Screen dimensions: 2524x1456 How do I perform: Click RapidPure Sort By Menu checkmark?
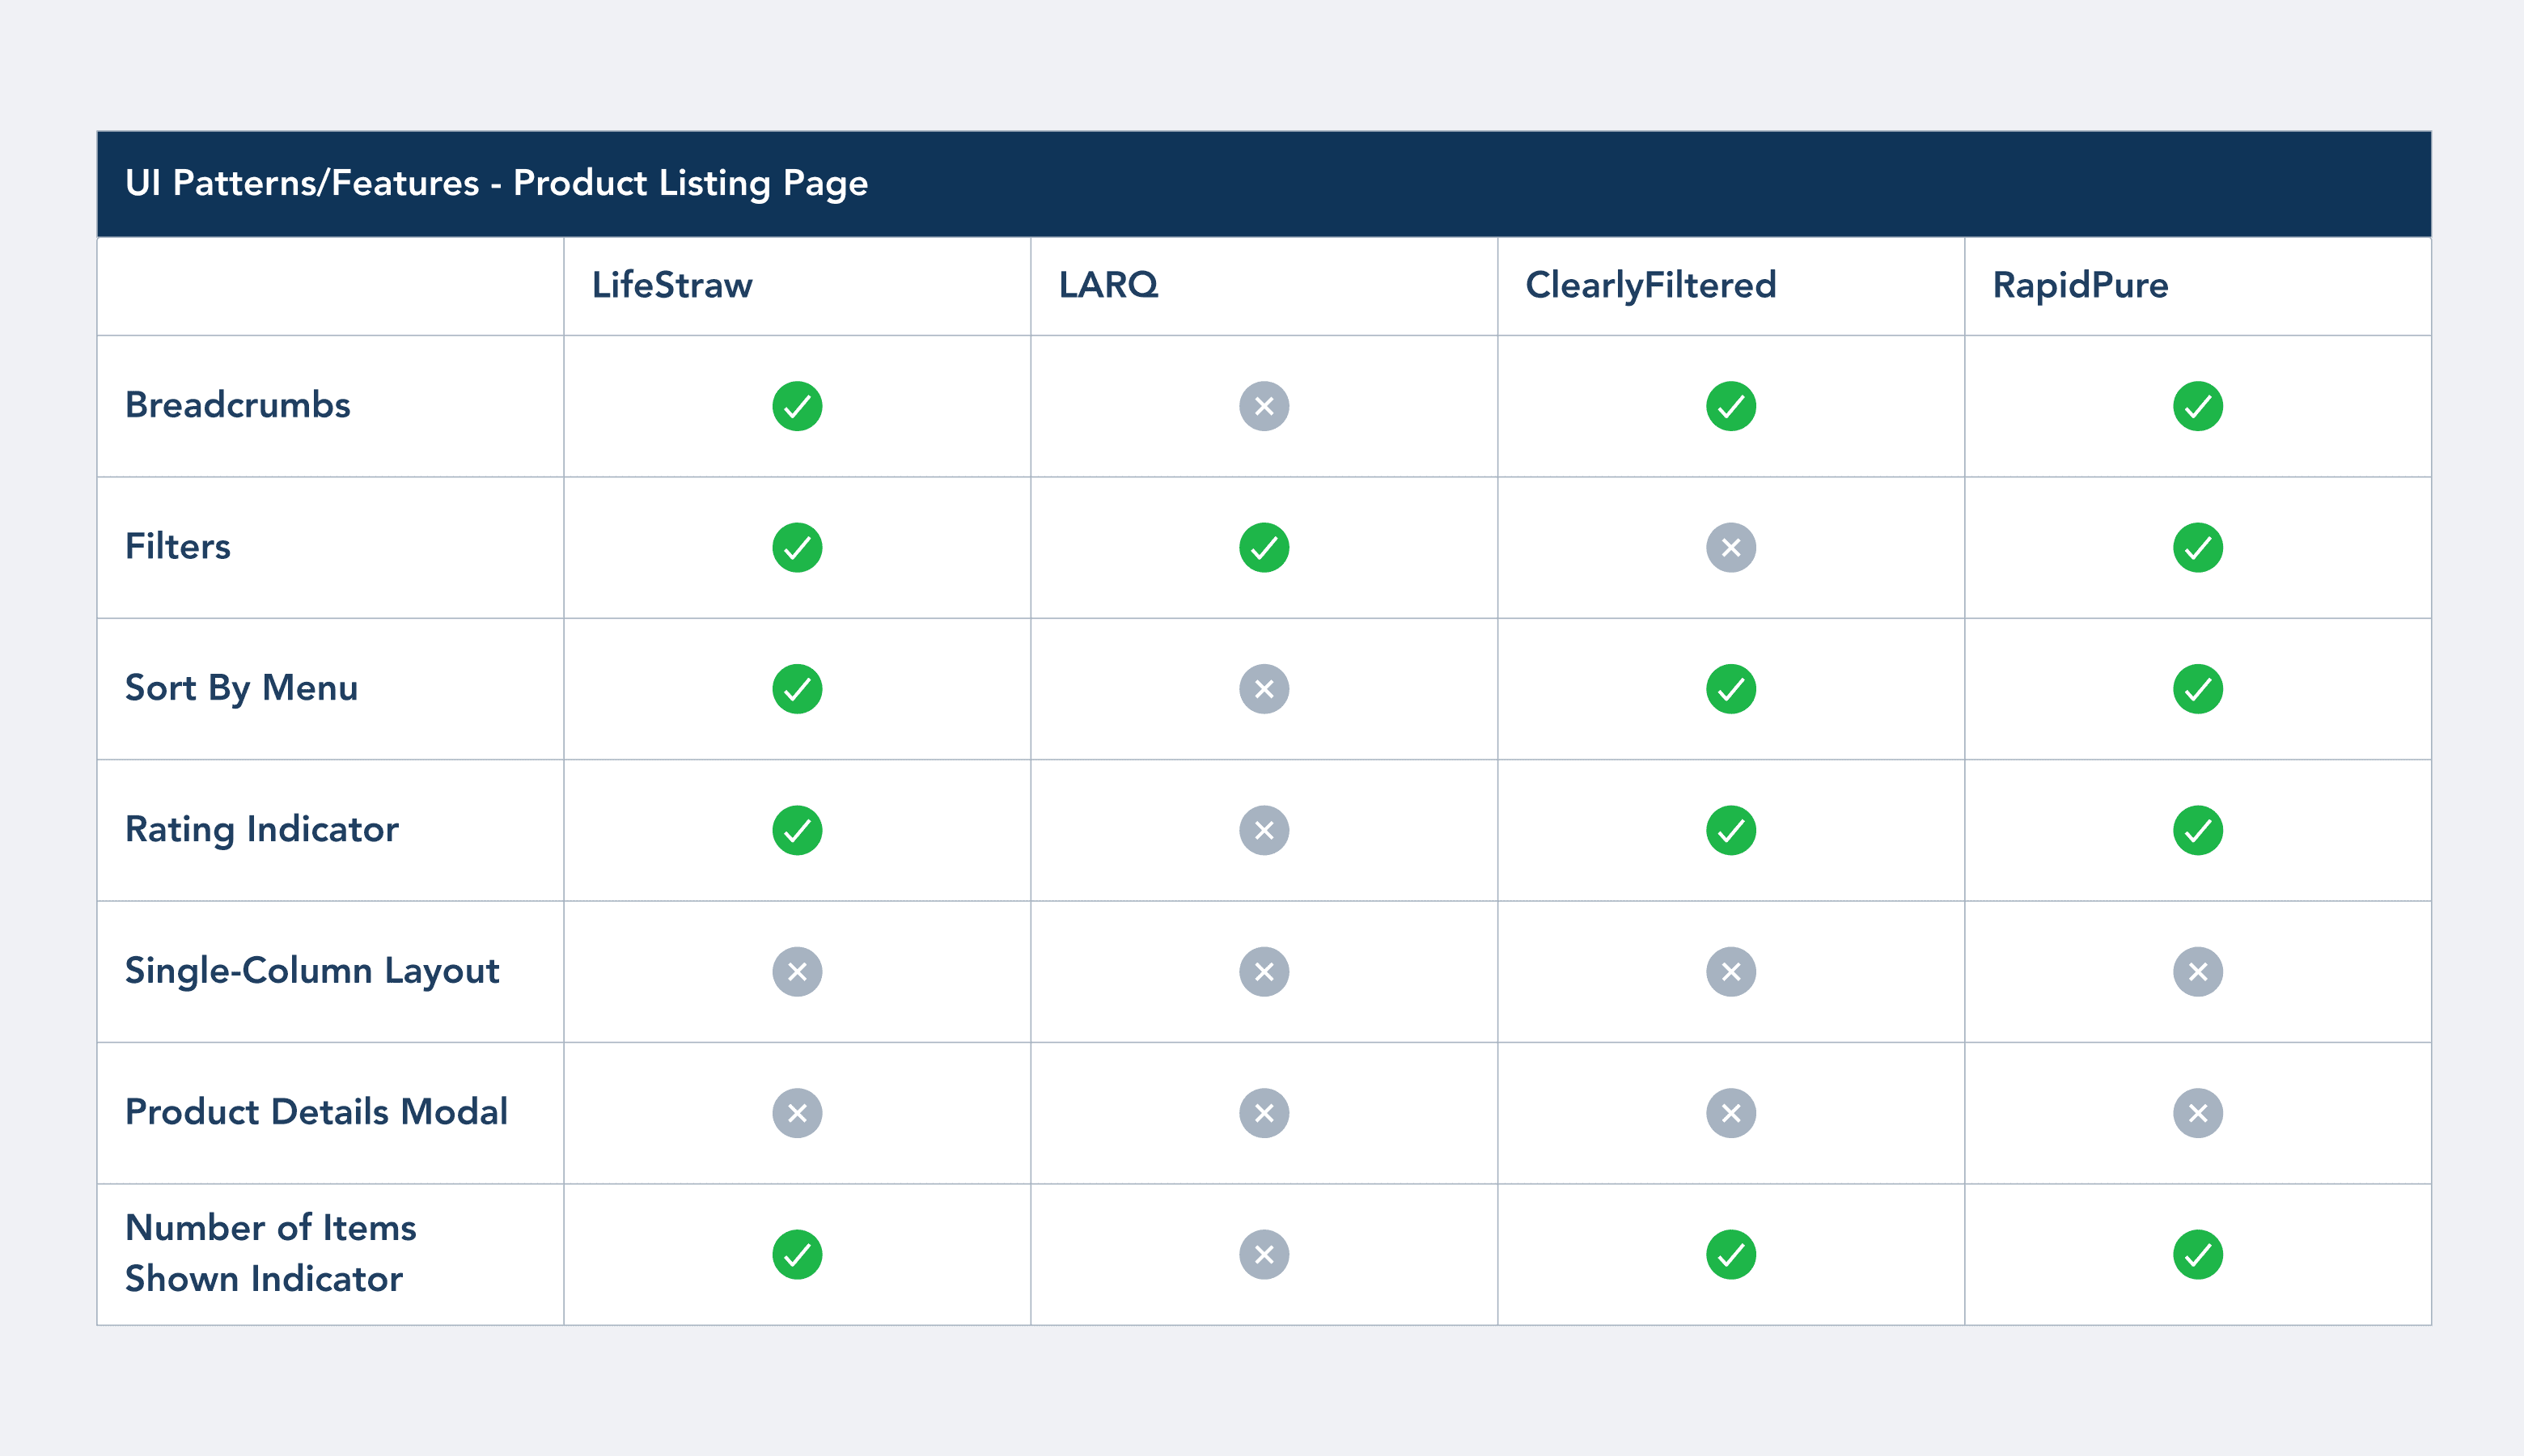click(2197, 689)
